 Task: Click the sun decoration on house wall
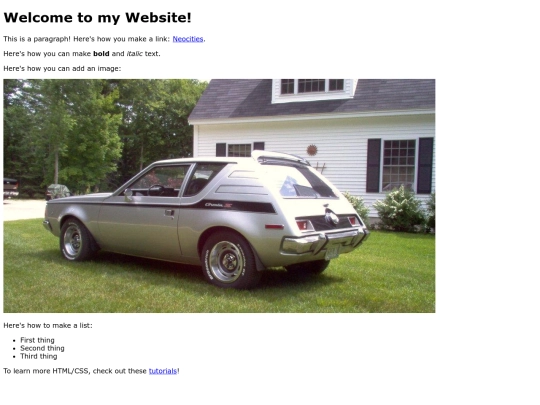pos(312,150)
